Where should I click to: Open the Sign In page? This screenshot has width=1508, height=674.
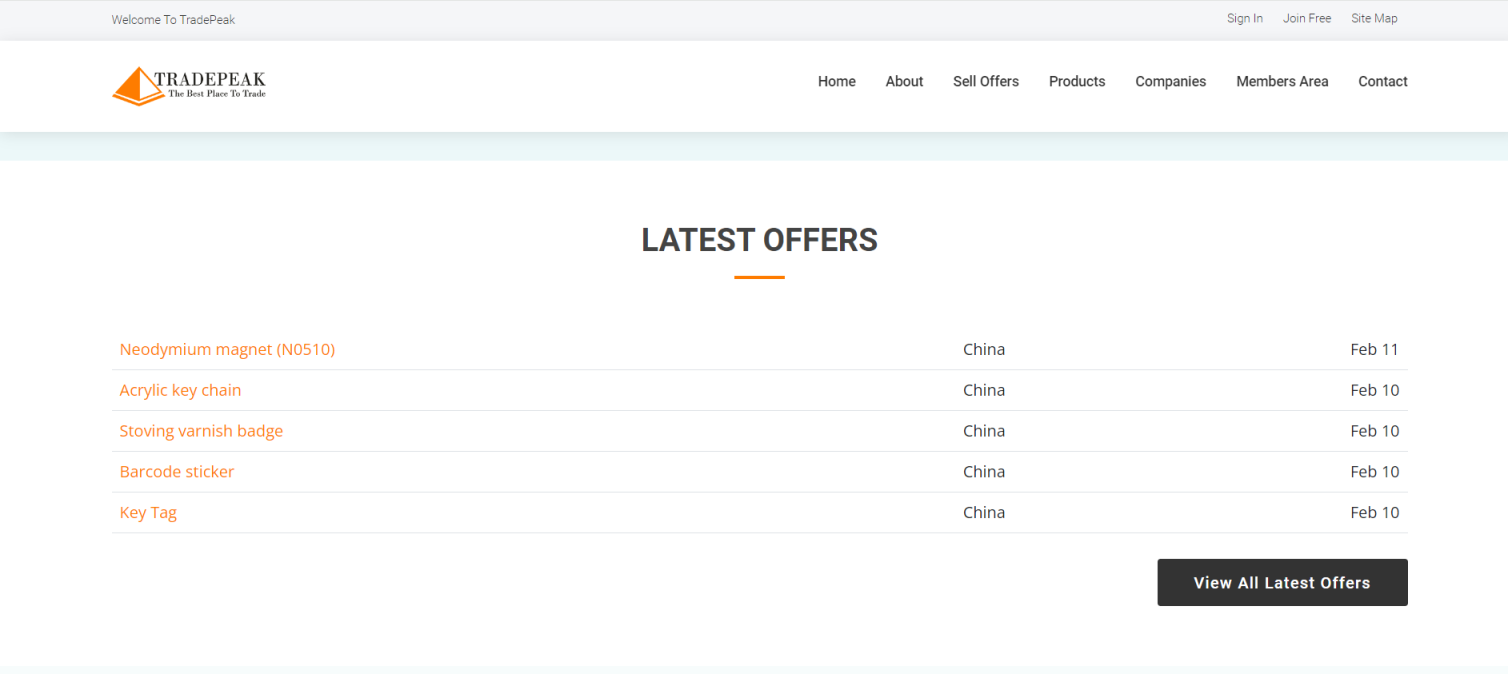pyautogui.click(x=1244, y=18)
